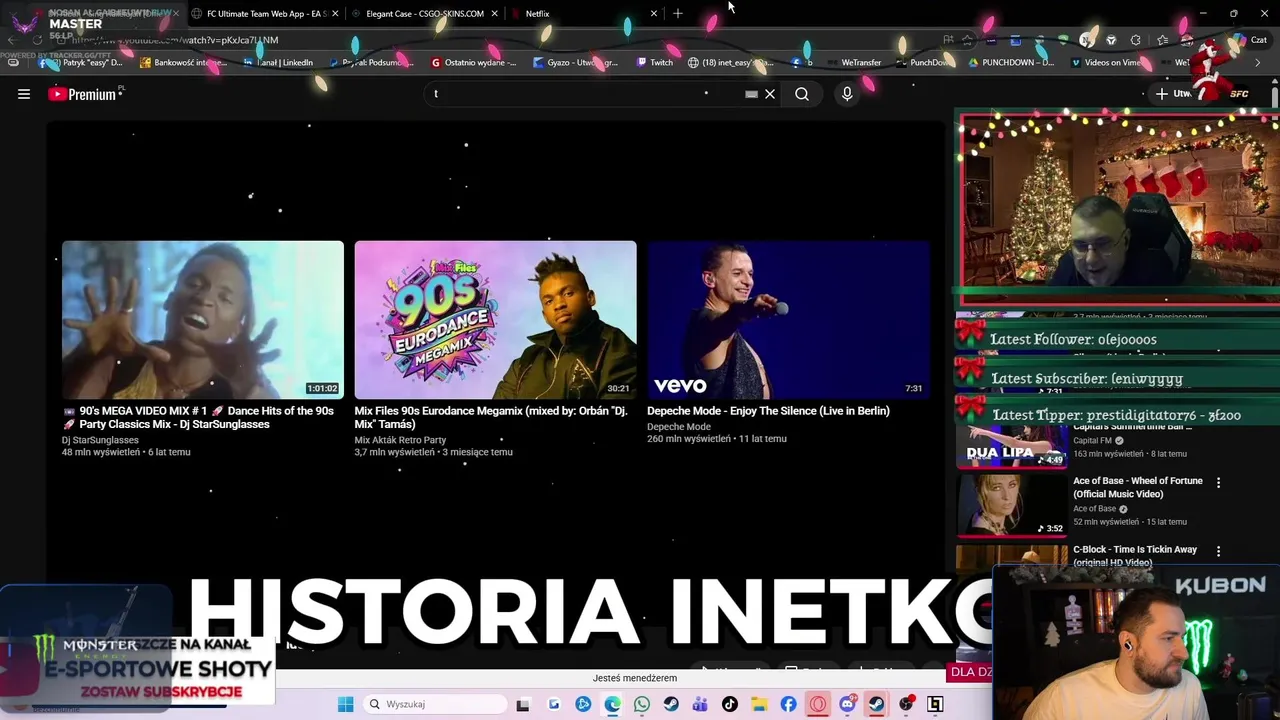Open Ace of Base video options menu
Viewport: 1280px width, 720px height.
point(1218,483)
